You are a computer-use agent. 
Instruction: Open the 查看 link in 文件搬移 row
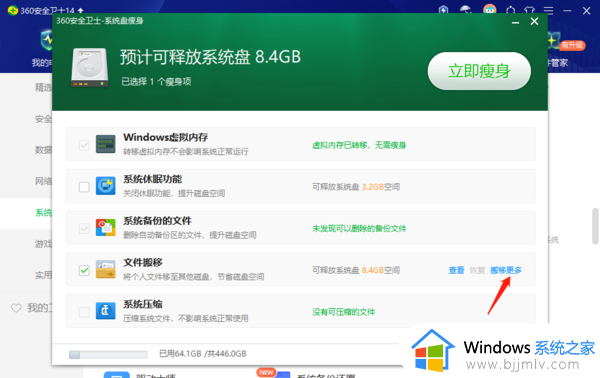pyautogui.click(x=456, y=270)
